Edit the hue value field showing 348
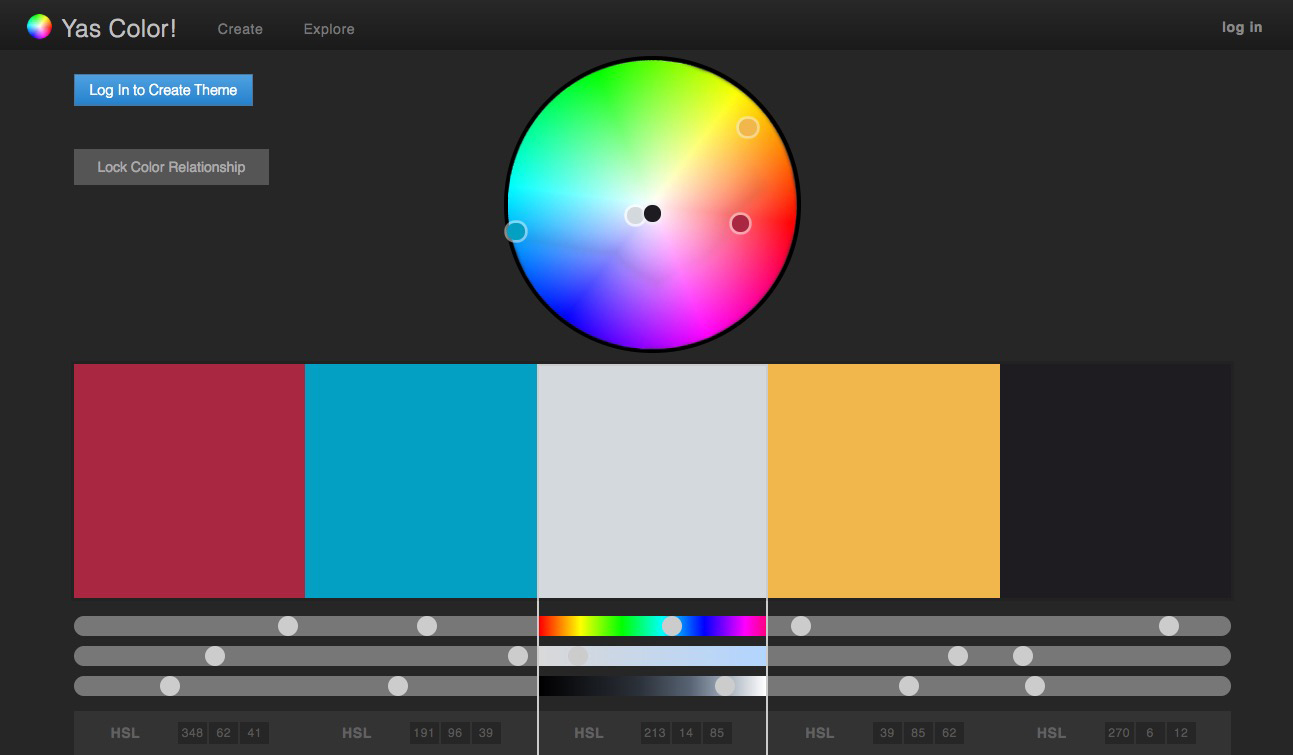The width and height of the screenshot is (1293, 755). tap(192, 733)
